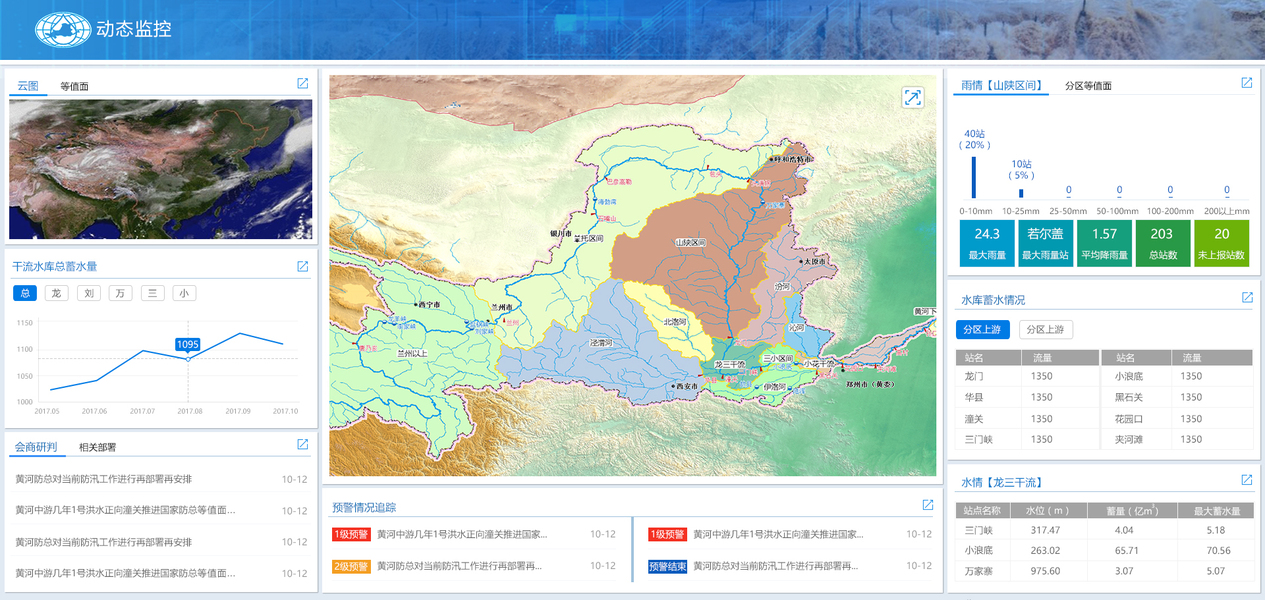Open the 云图 panel in a new window
This screenshot has height=600, width=1265.
point(303,84)
